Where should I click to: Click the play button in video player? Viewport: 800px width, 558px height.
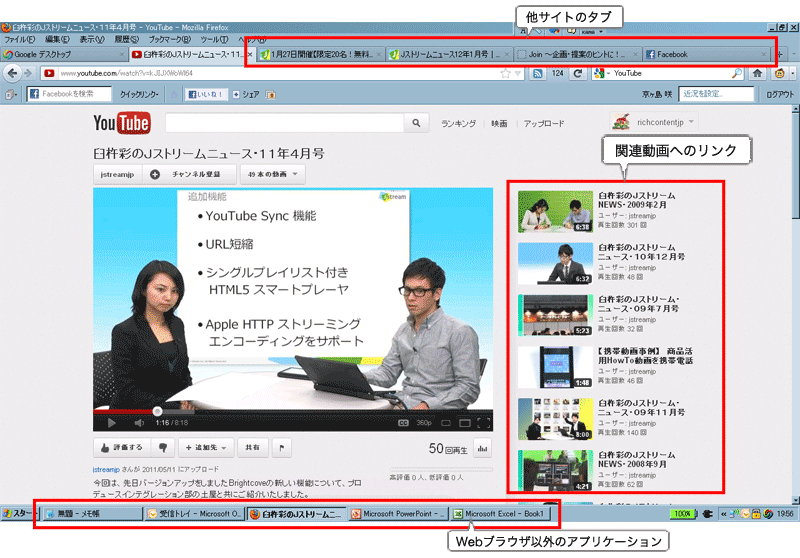point(111,423)
